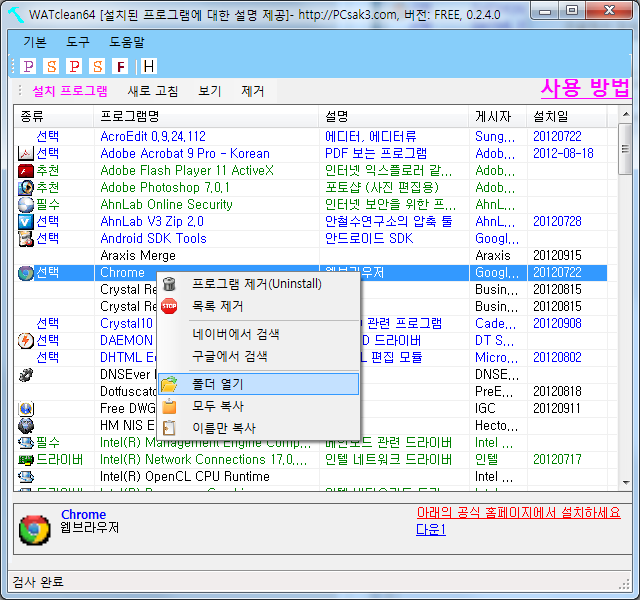Click the blue Chrome title in detail pane
The image size is (640, 600).
(83, 514)
